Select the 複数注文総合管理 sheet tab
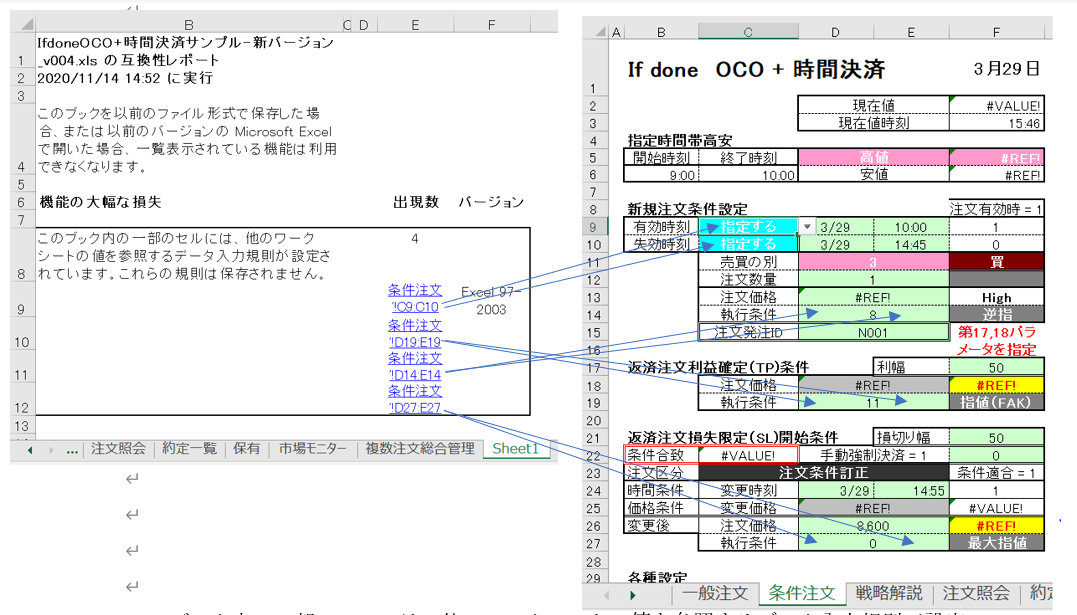The image size is (1077, 615). pos(419,449)
